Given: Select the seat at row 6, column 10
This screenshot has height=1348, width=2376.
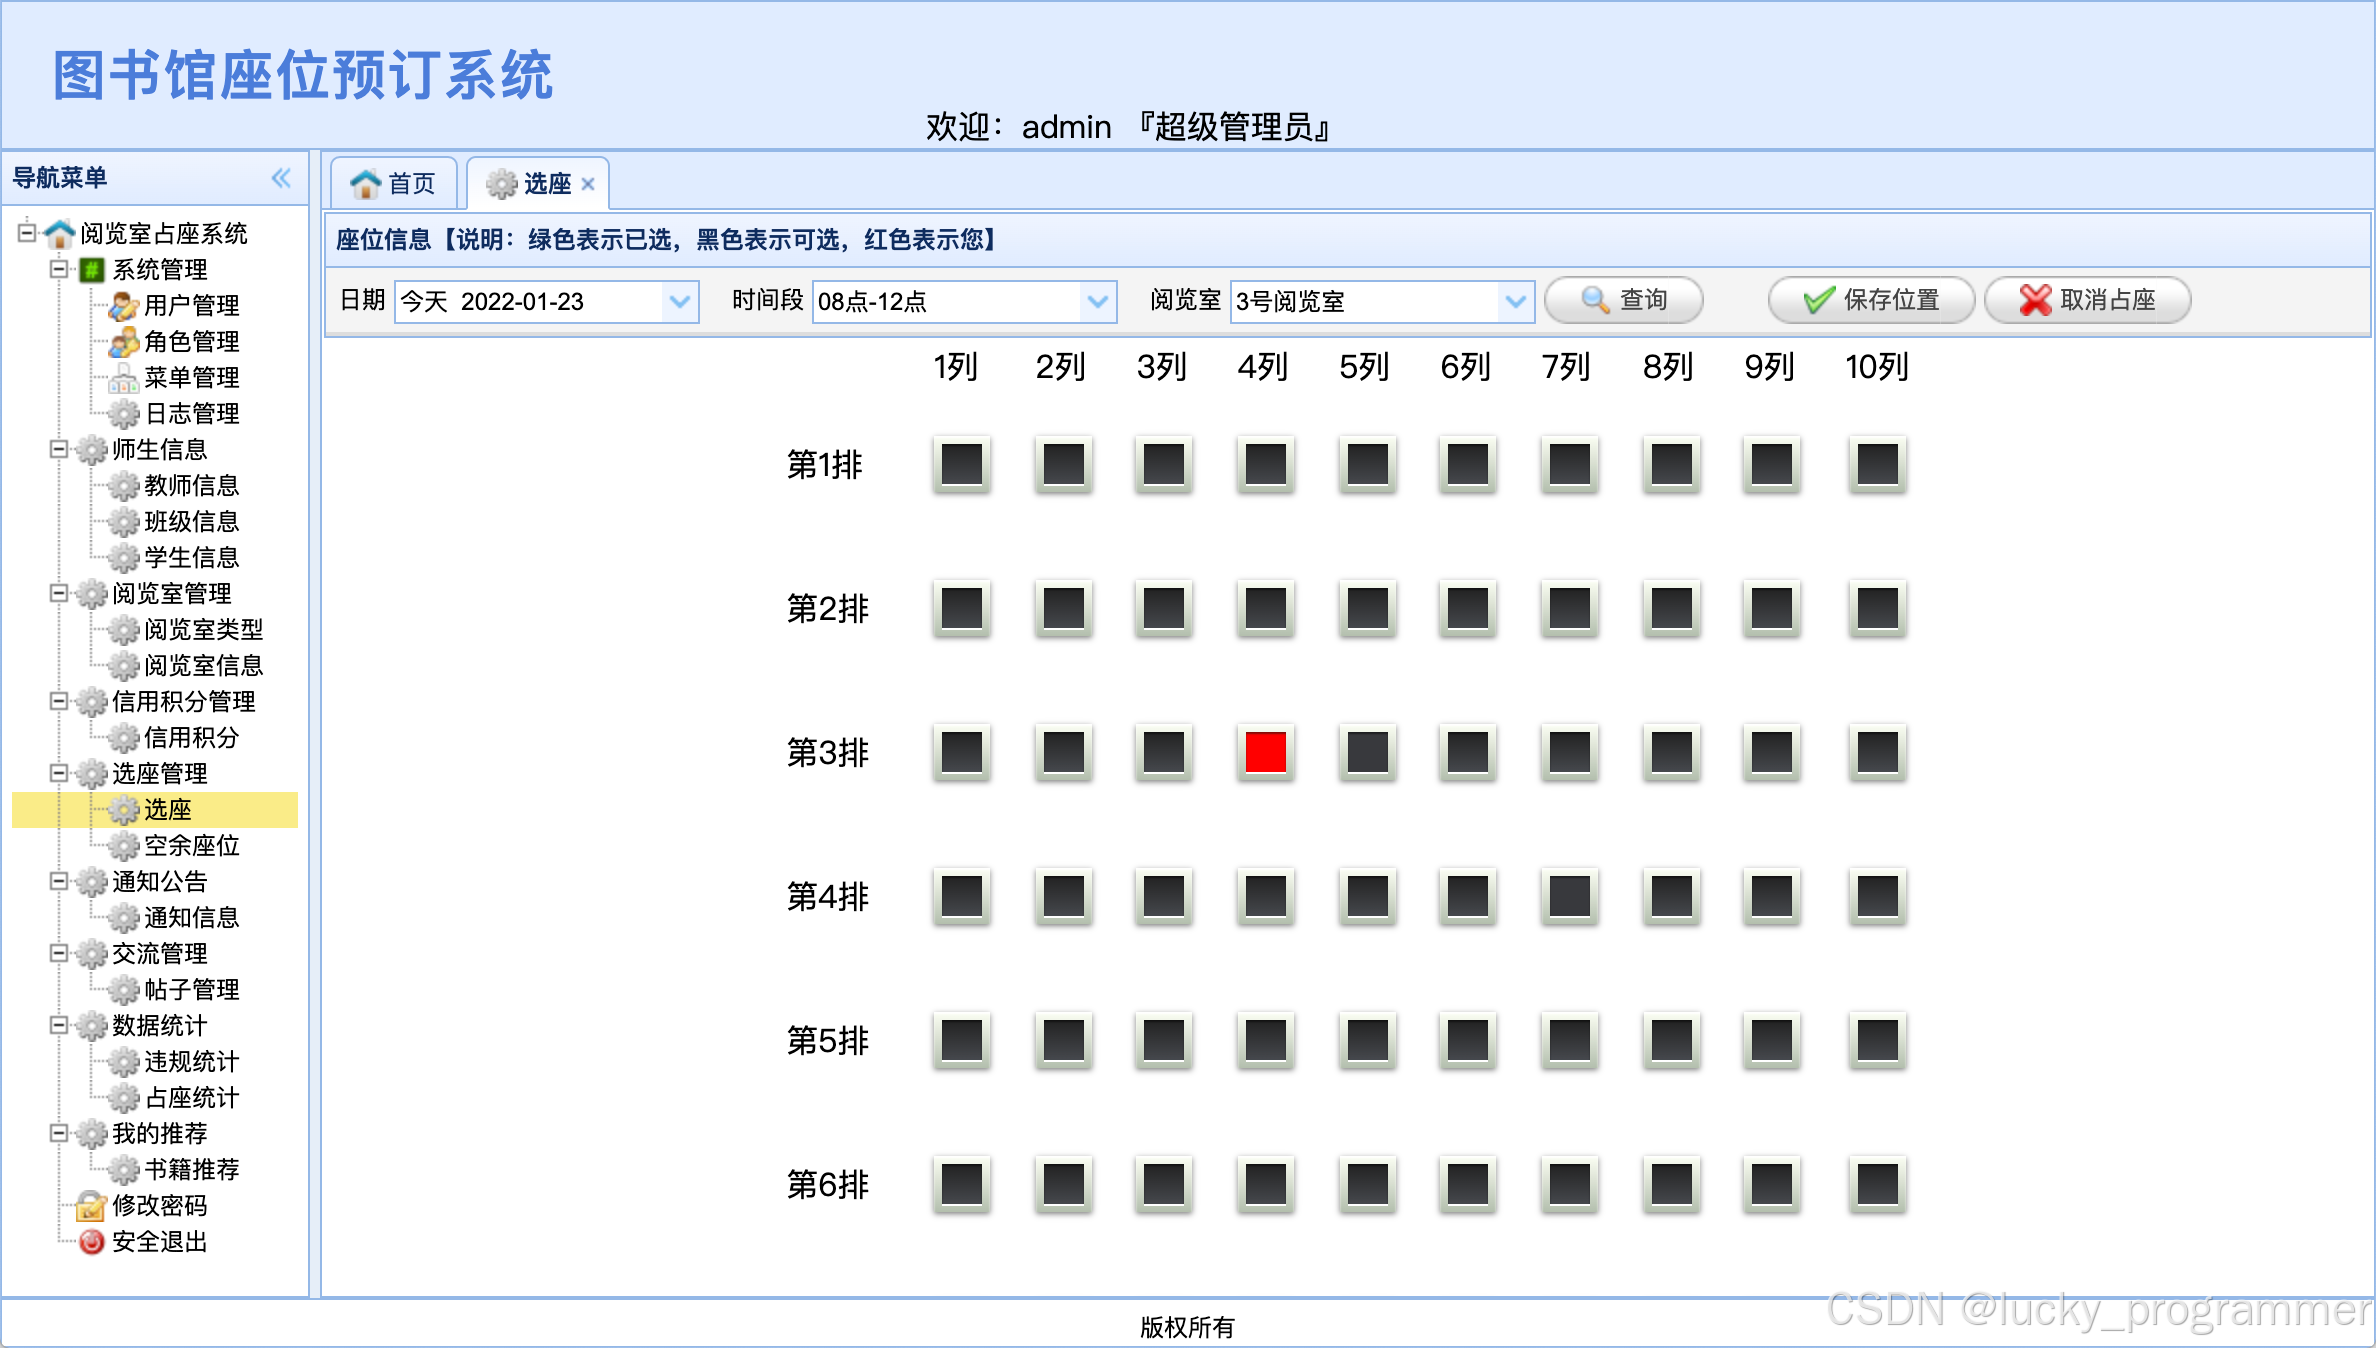Looking at the screenshot, I should click(x=1876, y=1184).
